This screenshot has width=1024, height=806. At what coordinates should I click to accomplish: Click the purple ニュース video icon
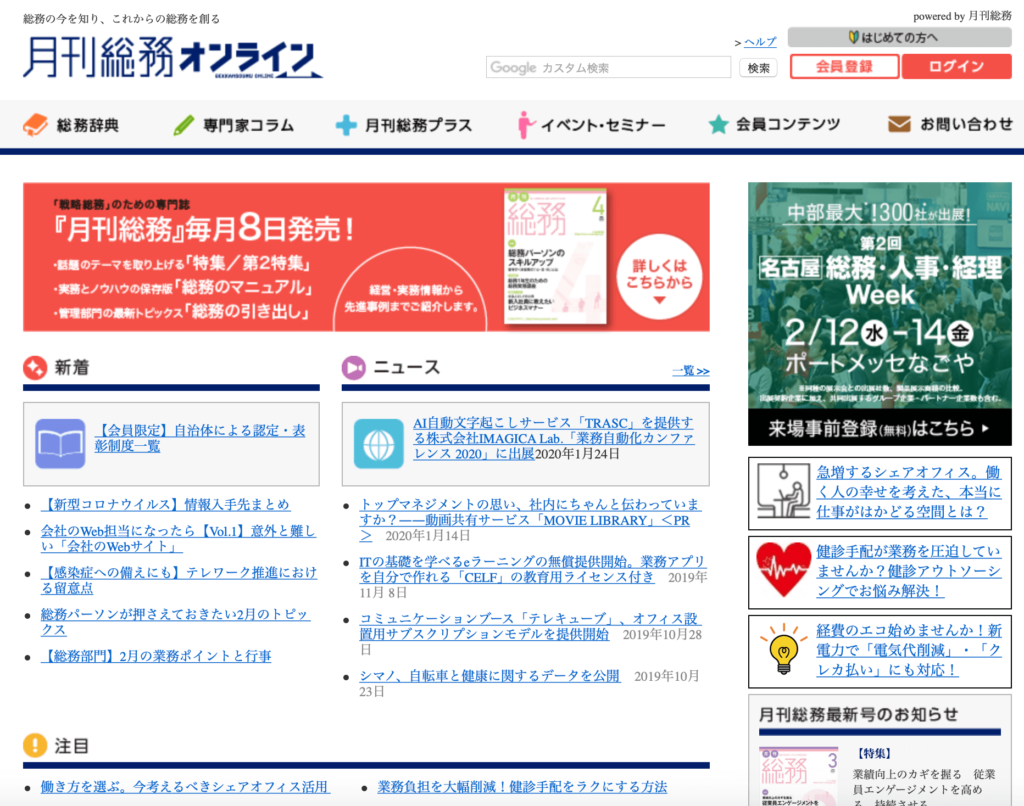pos(353,368)
